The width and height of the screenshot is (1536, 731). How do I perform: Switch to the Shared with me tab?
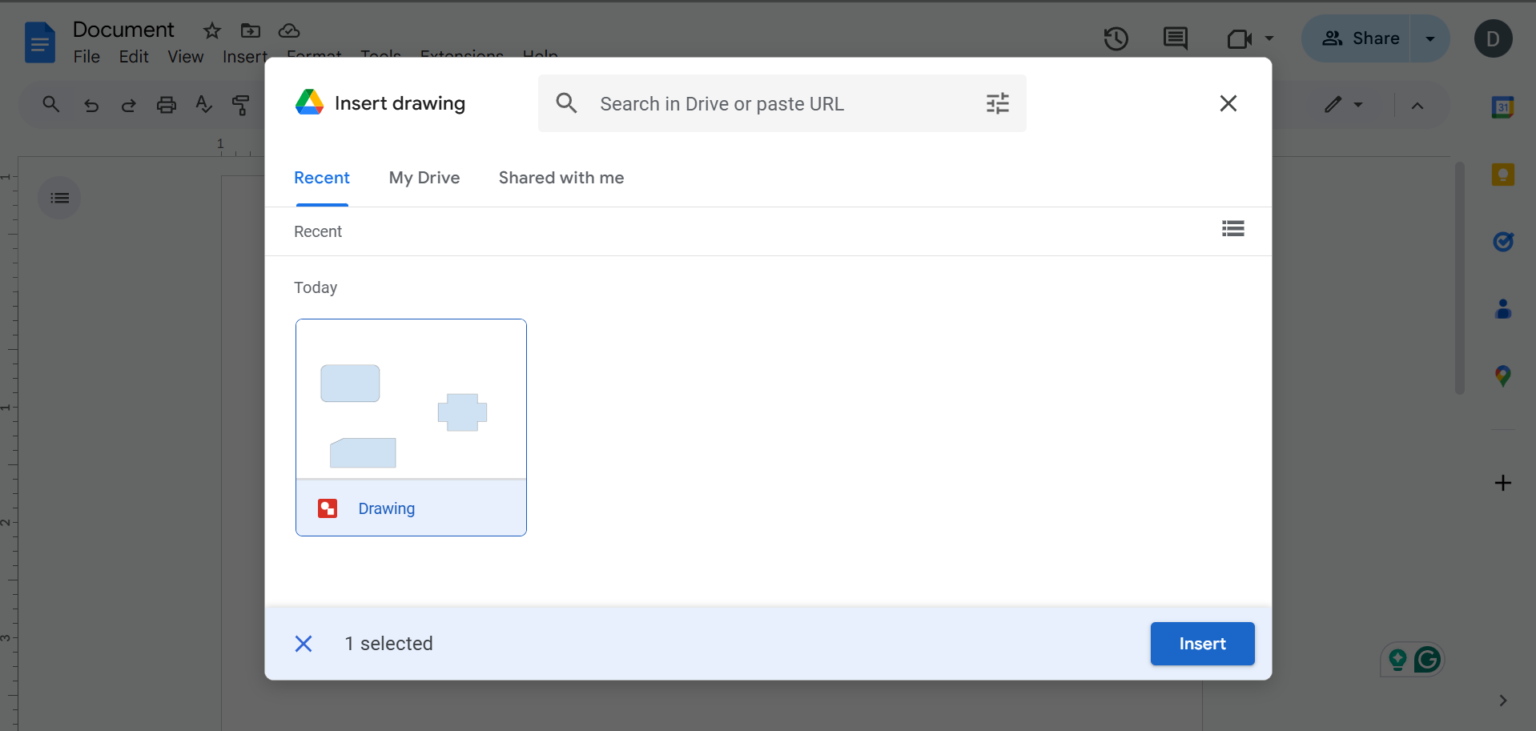click(561, 177)
